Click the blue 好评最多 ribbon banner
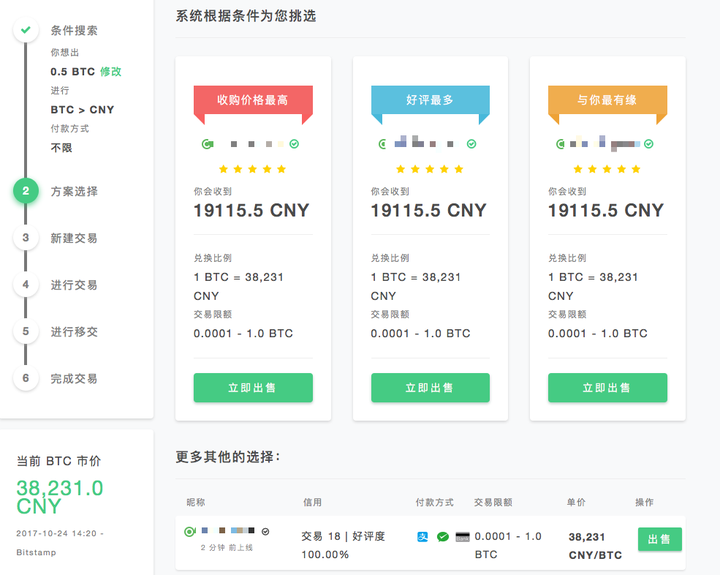This screenshot has width=720, height=575. coord(430,100)
